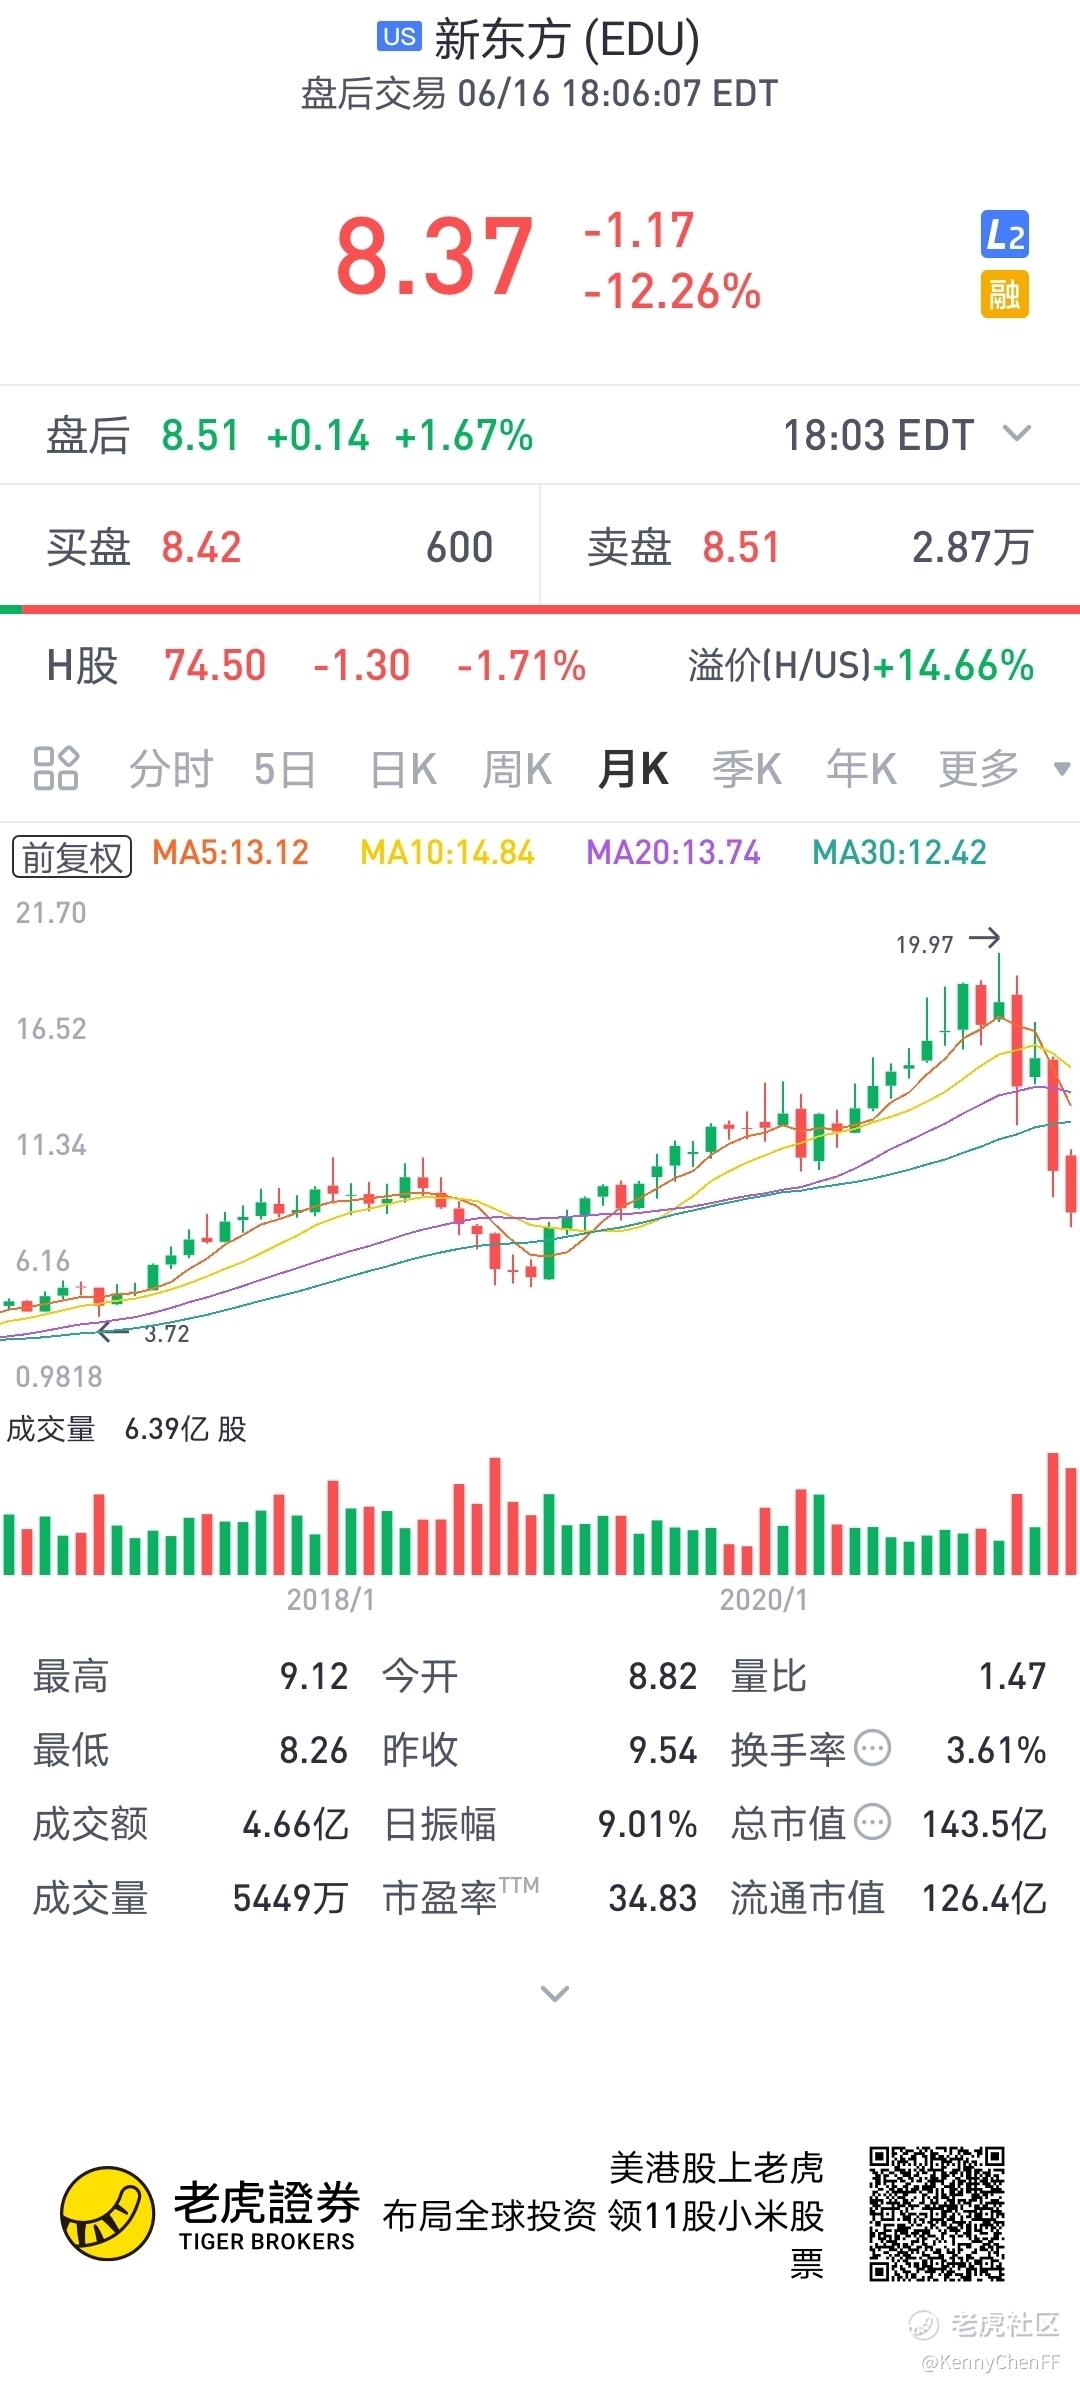1080x2387 pixels.
Task: Tap the 成交额 value 4.66亿
Action: click(x=295, y=1824)
